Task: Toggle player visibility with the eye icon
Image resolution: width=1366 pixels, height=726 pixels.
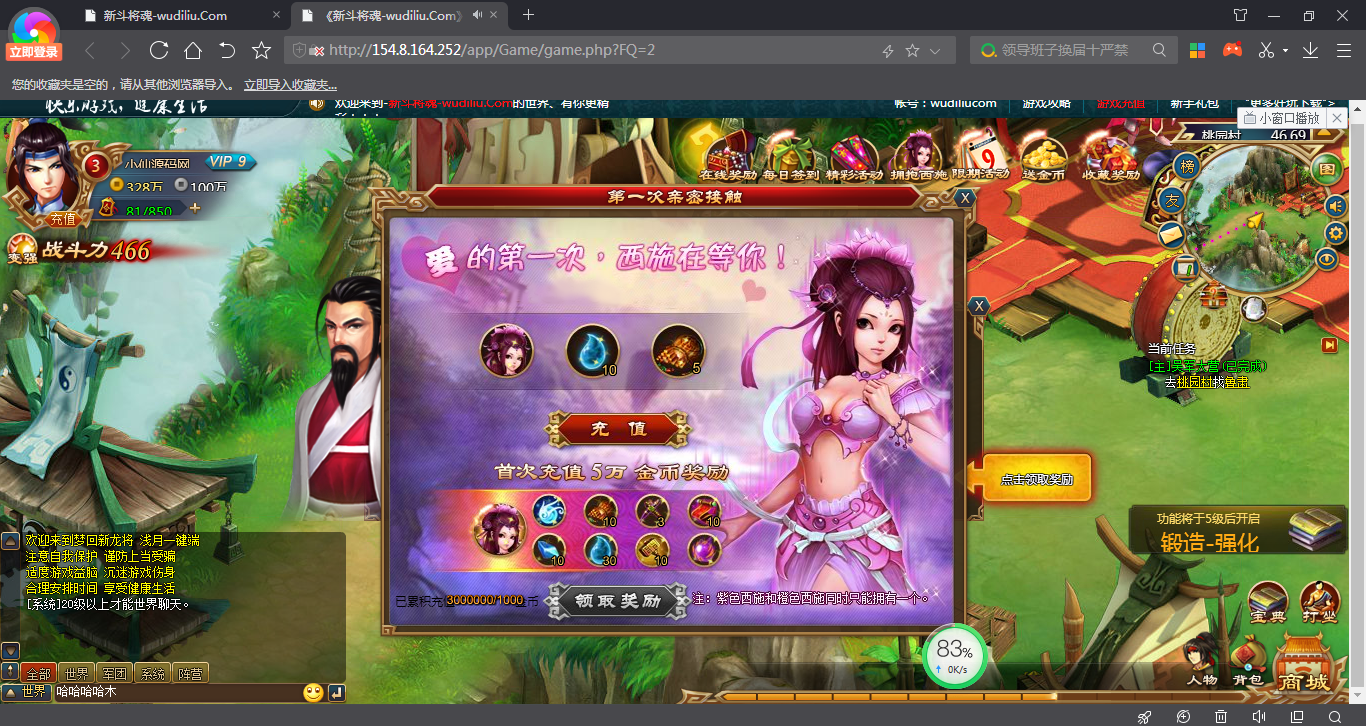Action: coord(1327,259)
